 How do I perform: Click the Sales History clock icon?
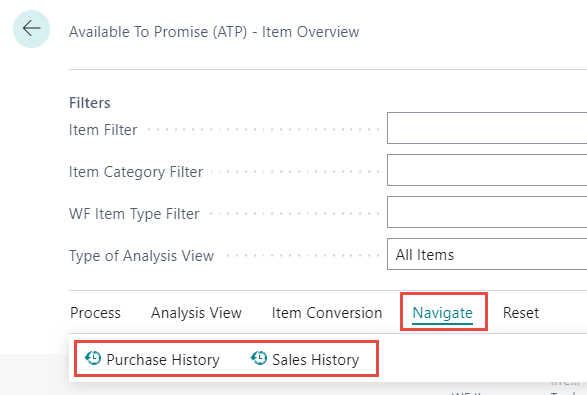click(x=259, y=358)
